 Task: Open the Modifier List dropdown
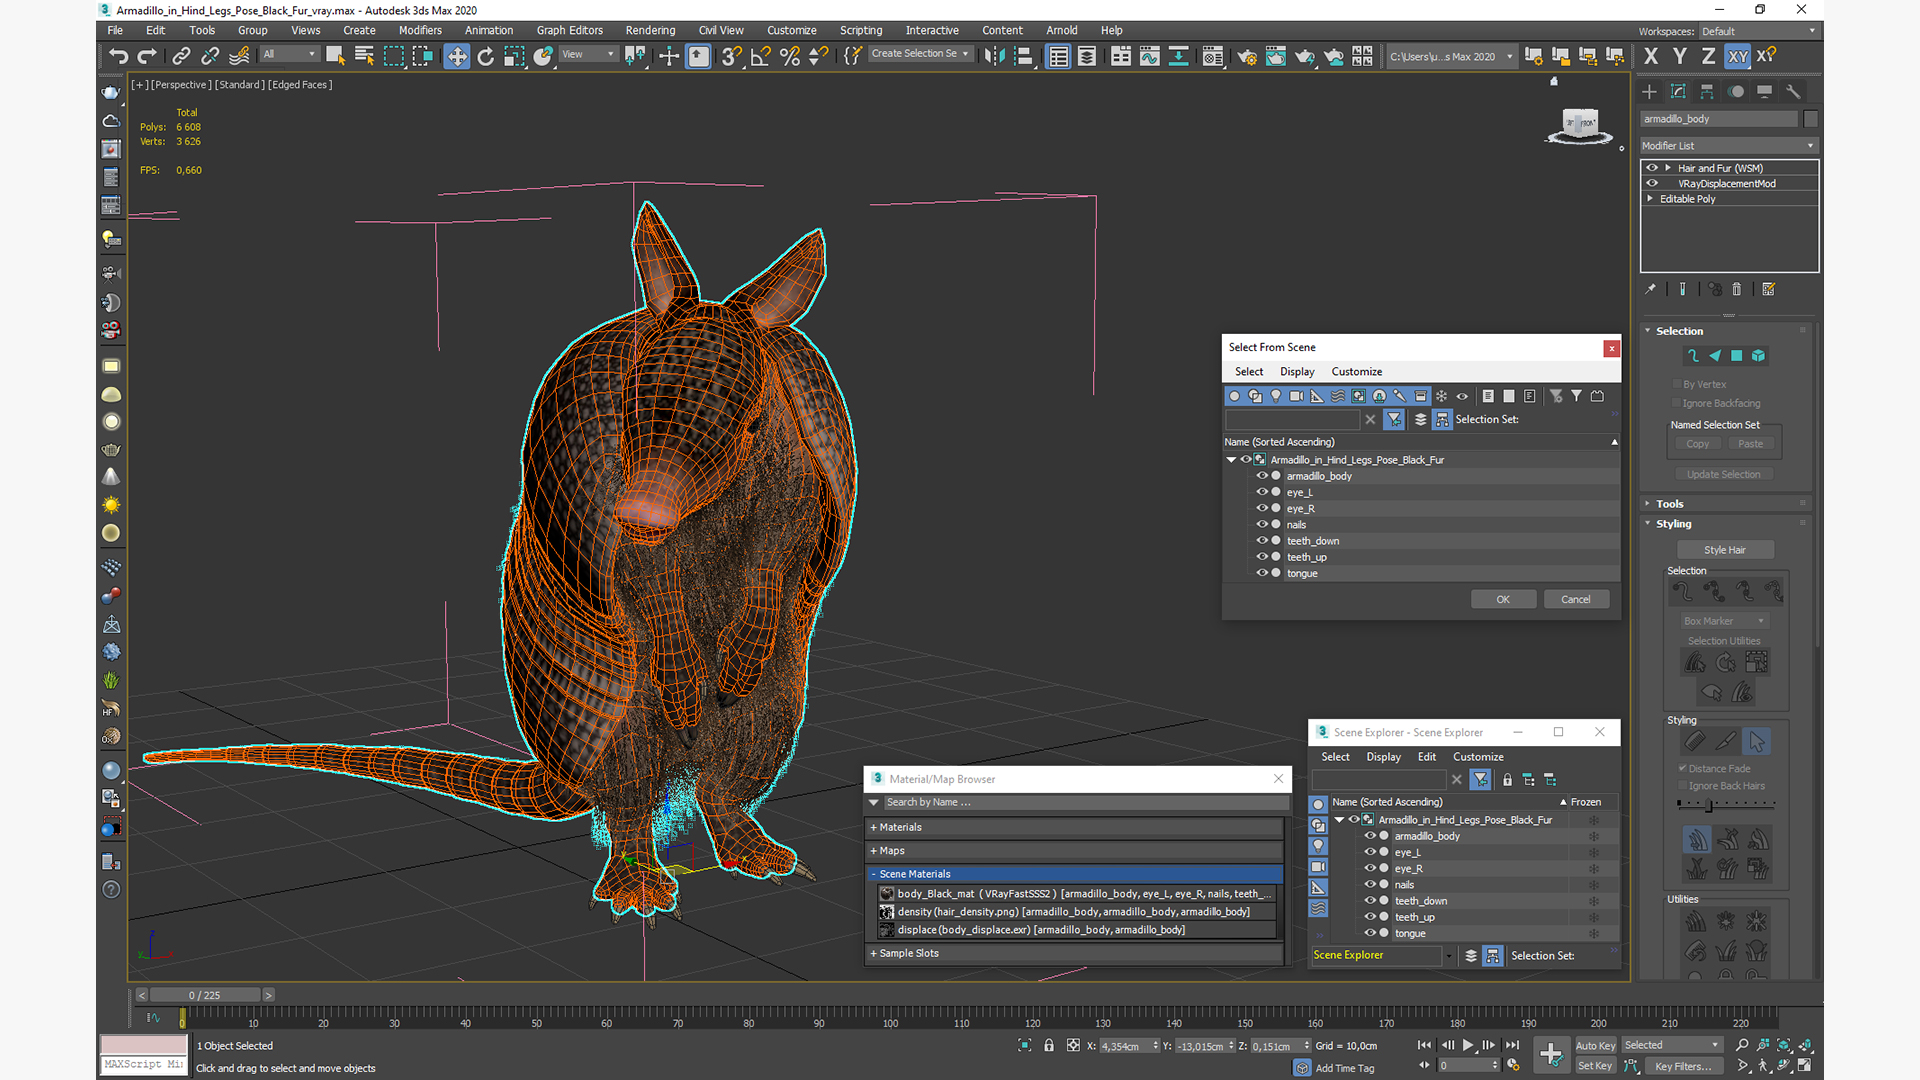click(1728, 146)
